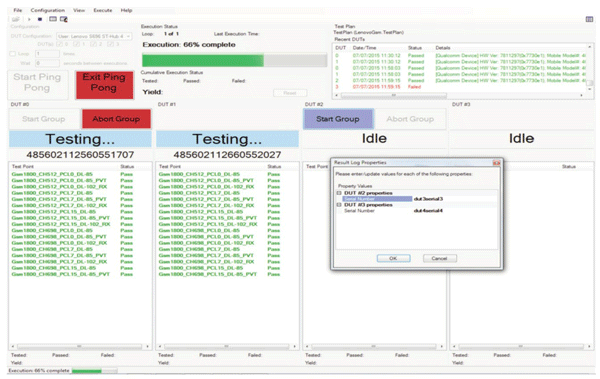
Task: Click the Start Ping Pong button
Action: (x=38, y=84)
